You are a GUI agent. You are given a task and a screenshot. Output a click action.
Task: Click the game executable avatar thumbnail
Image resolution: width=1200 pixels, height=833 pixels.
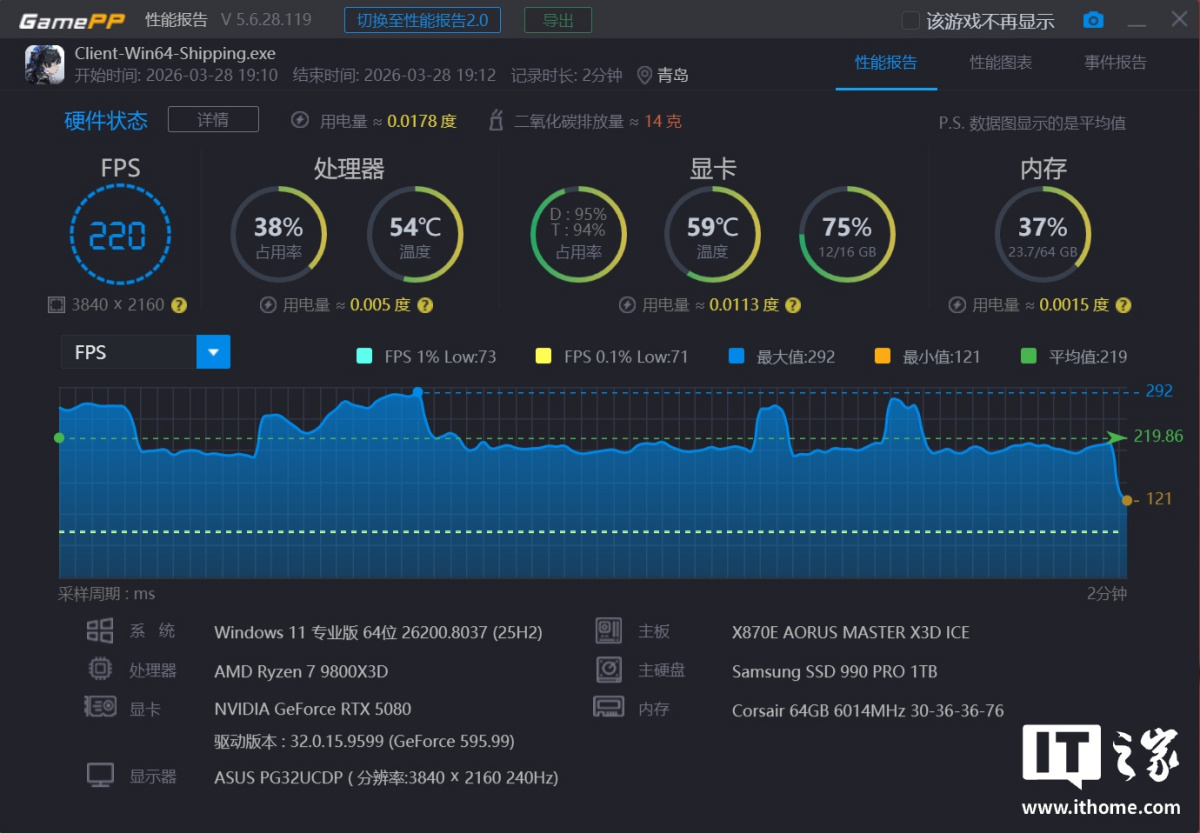tap(45, 64)
